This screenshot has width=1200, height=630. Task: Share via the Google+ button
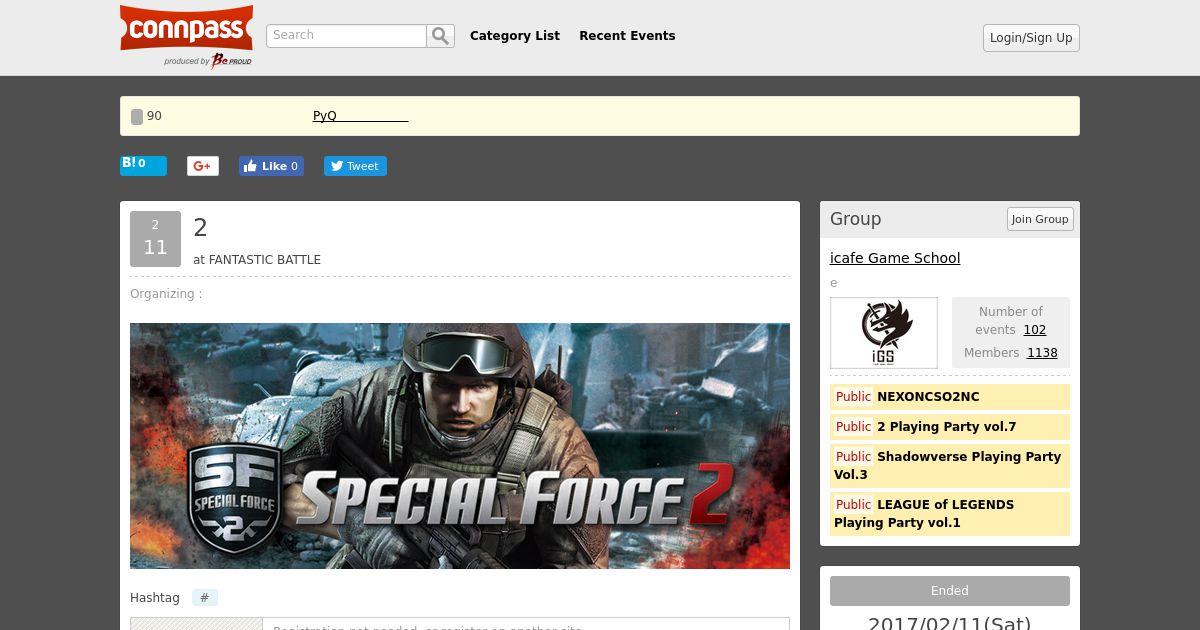click(x=203, y=166)
